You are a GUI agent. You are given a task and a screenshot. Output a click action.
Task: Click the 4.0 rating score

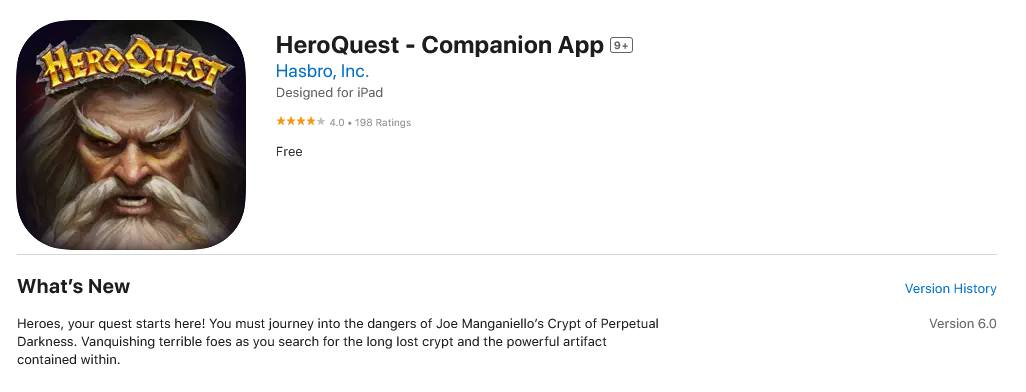tap(336, 122)
